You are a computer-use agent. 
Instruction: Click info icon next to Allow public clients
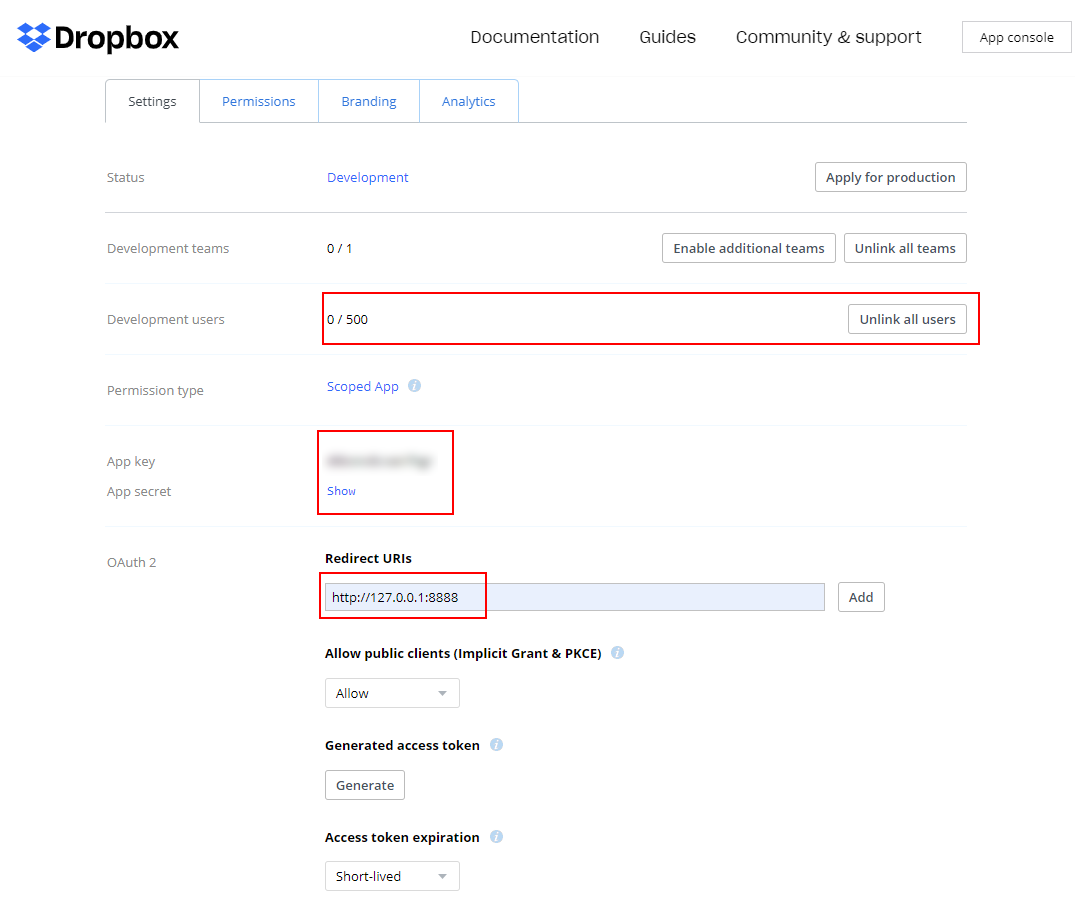coord(617,653)
